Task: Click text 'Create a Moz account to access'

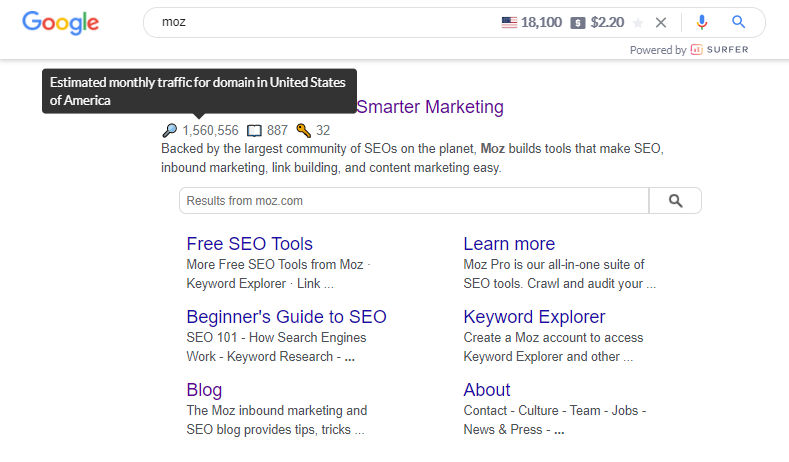Action: [x=553, y=338]
